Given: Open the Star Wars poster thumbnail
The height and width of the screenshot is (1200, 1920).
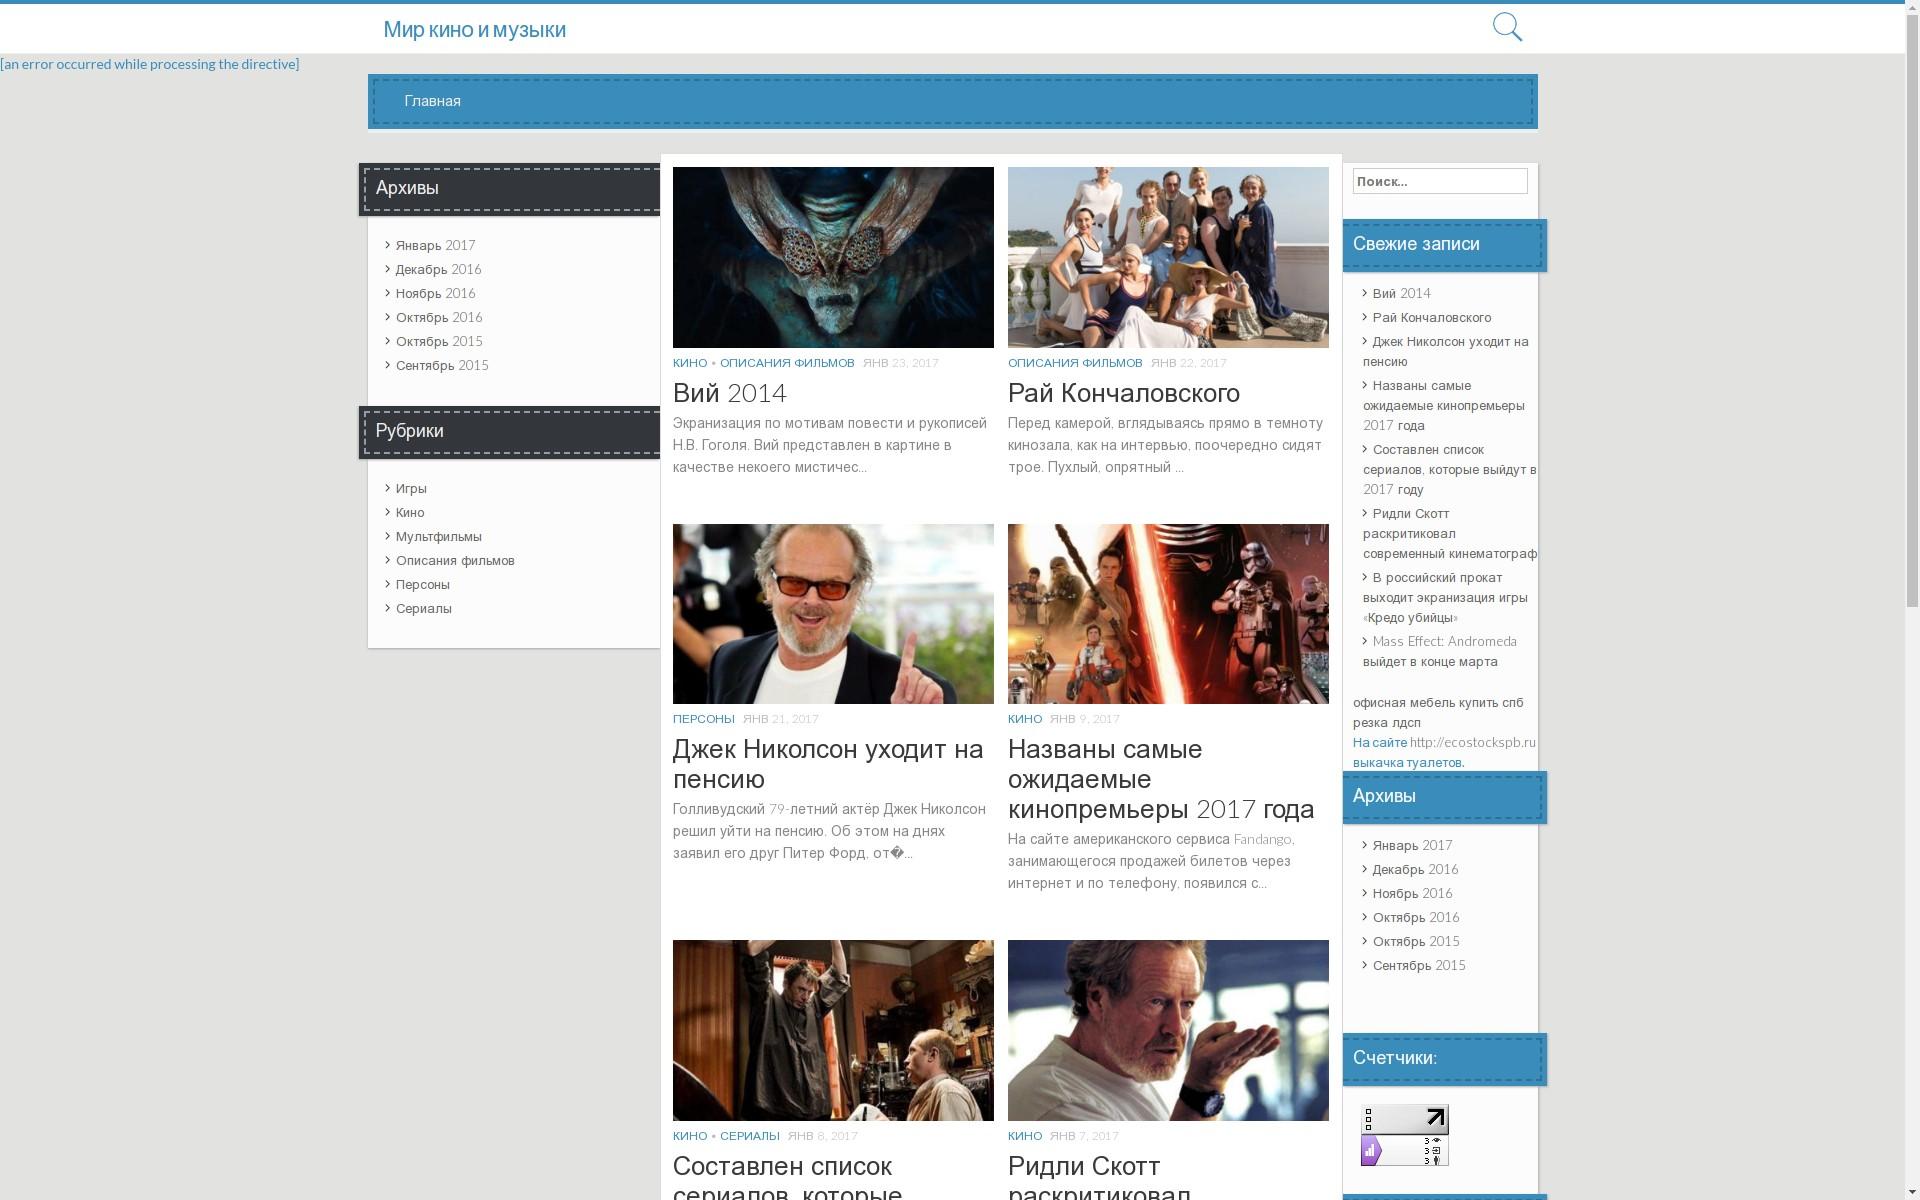Looking at the screenshot, I should pos(1168,614).
